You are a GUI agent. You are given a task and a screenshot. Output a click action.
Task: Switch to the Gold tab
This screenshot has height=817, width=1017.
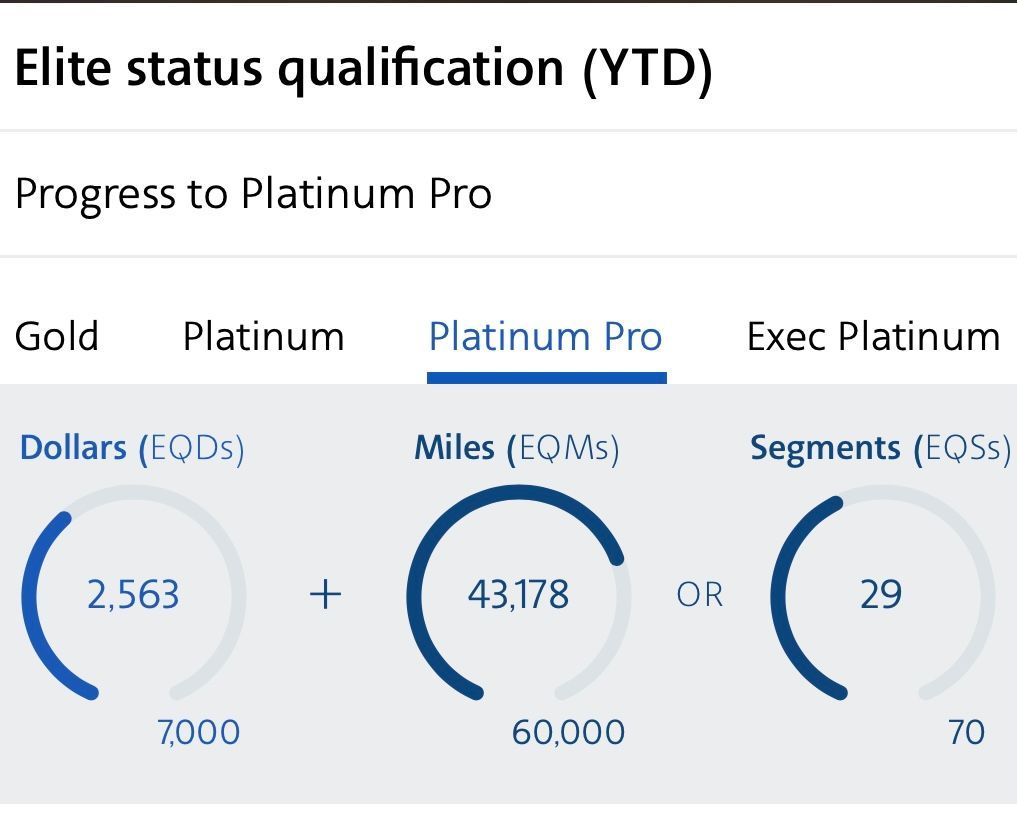point(56,337)
